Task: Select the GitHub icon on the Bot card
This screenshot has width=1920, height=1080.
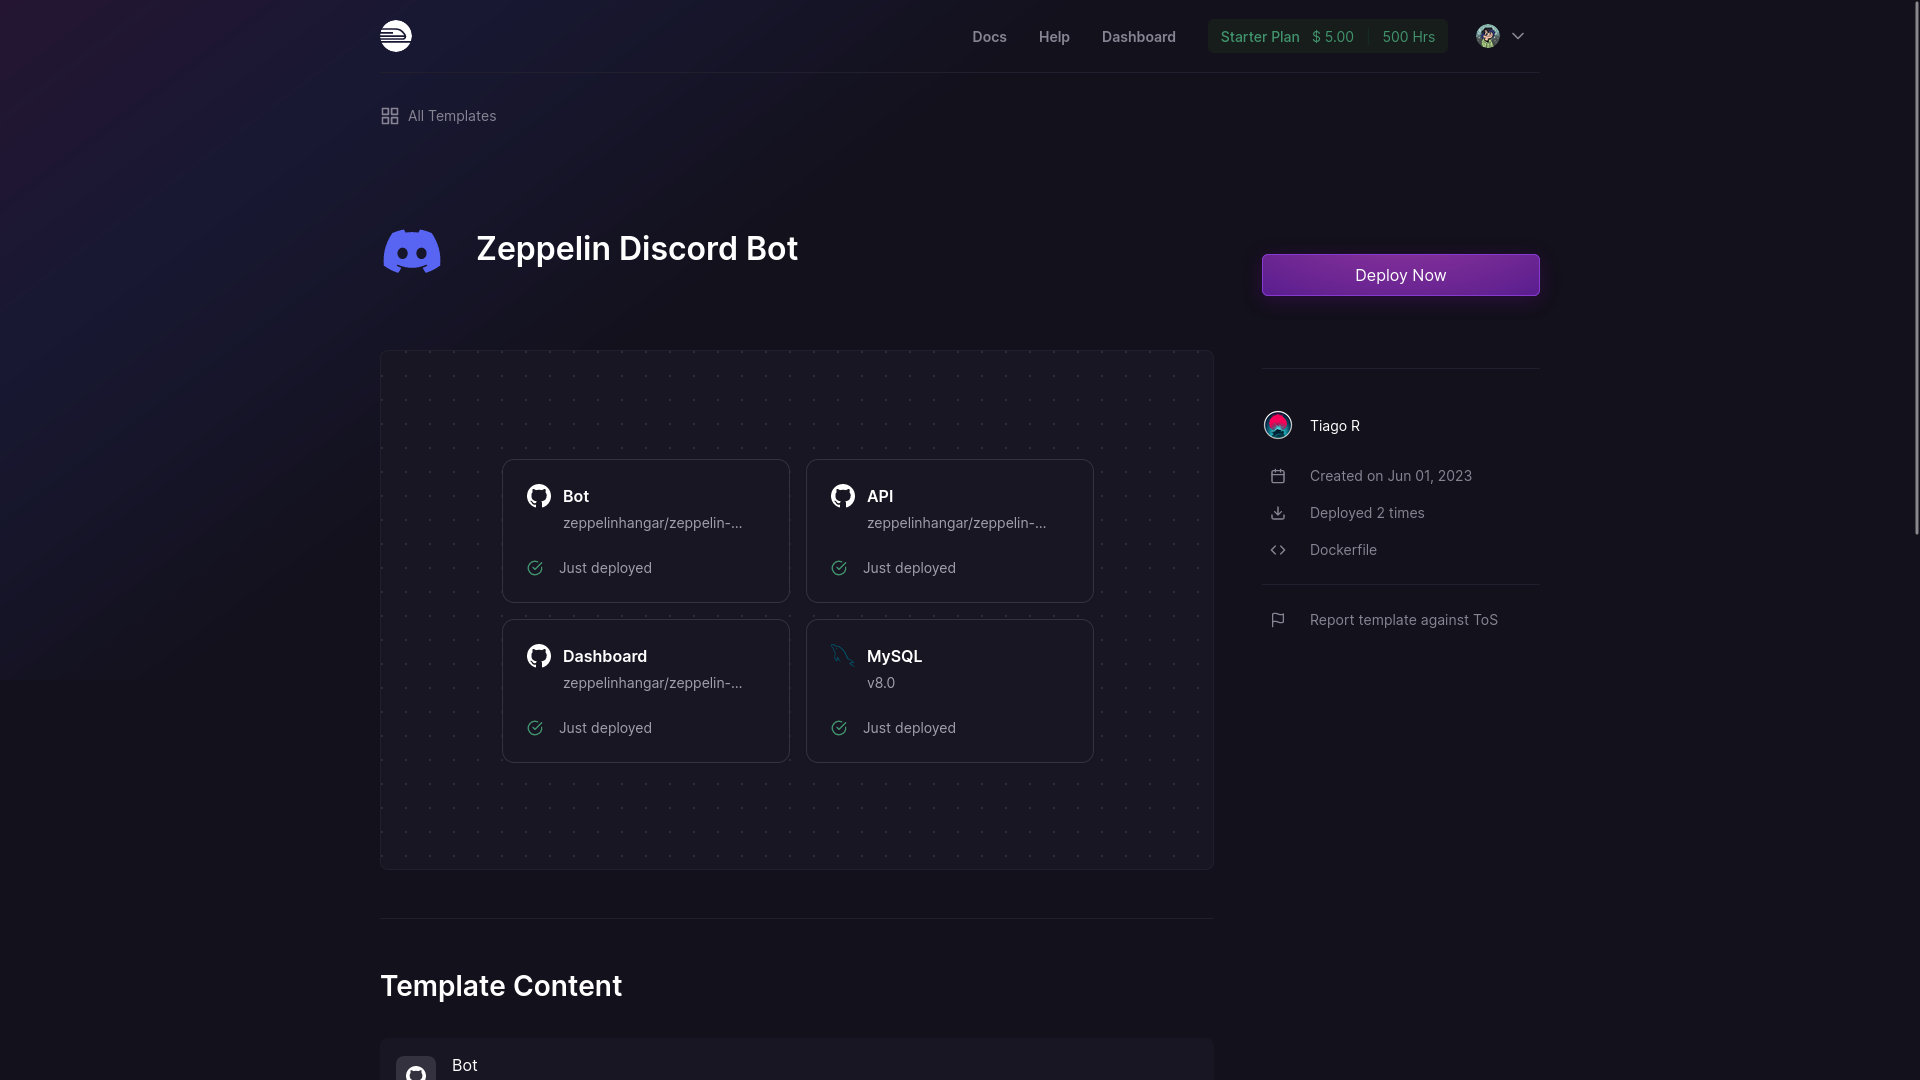Action: (x=539, y=496)
